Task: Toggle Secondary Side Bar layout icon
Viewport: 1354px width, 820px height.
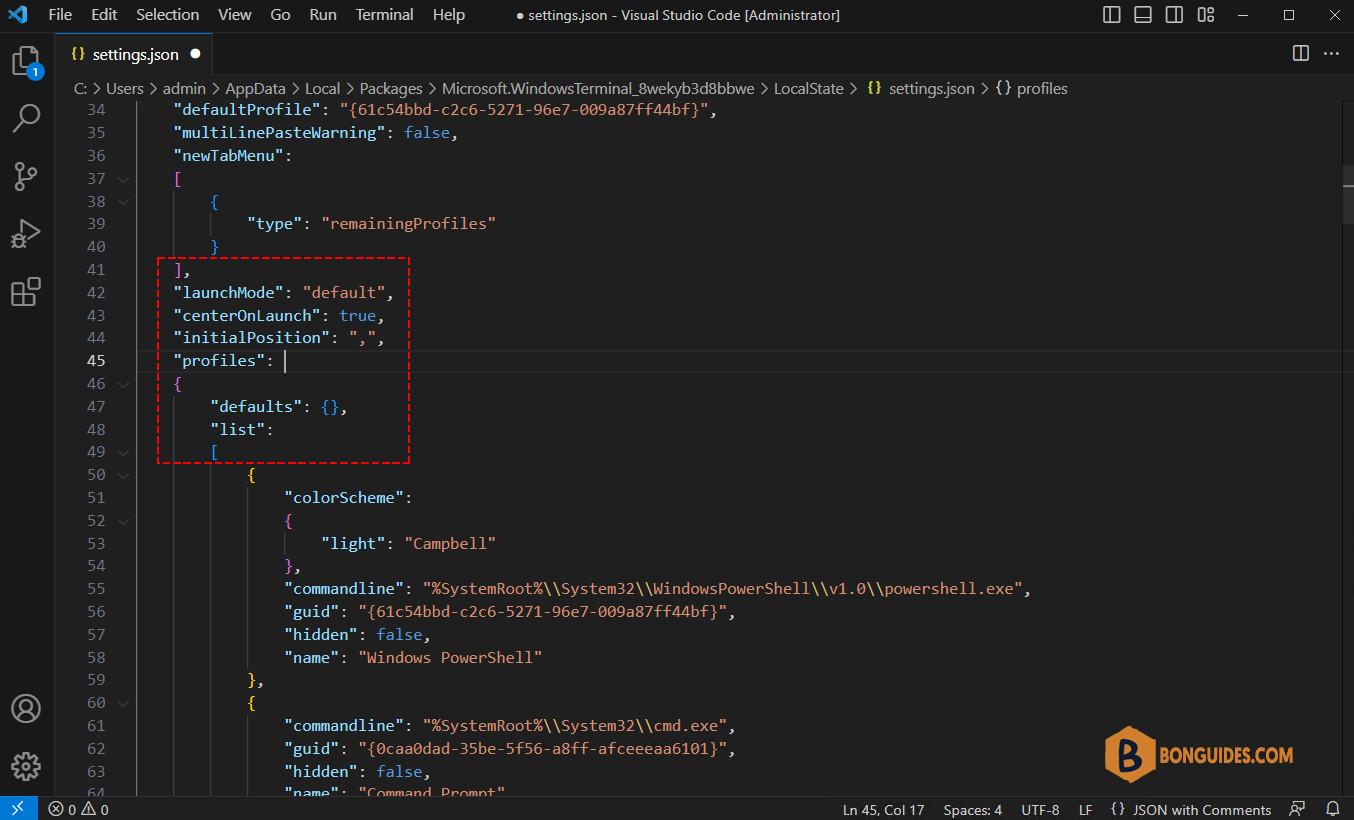Action: click(x=1174, y=15)
